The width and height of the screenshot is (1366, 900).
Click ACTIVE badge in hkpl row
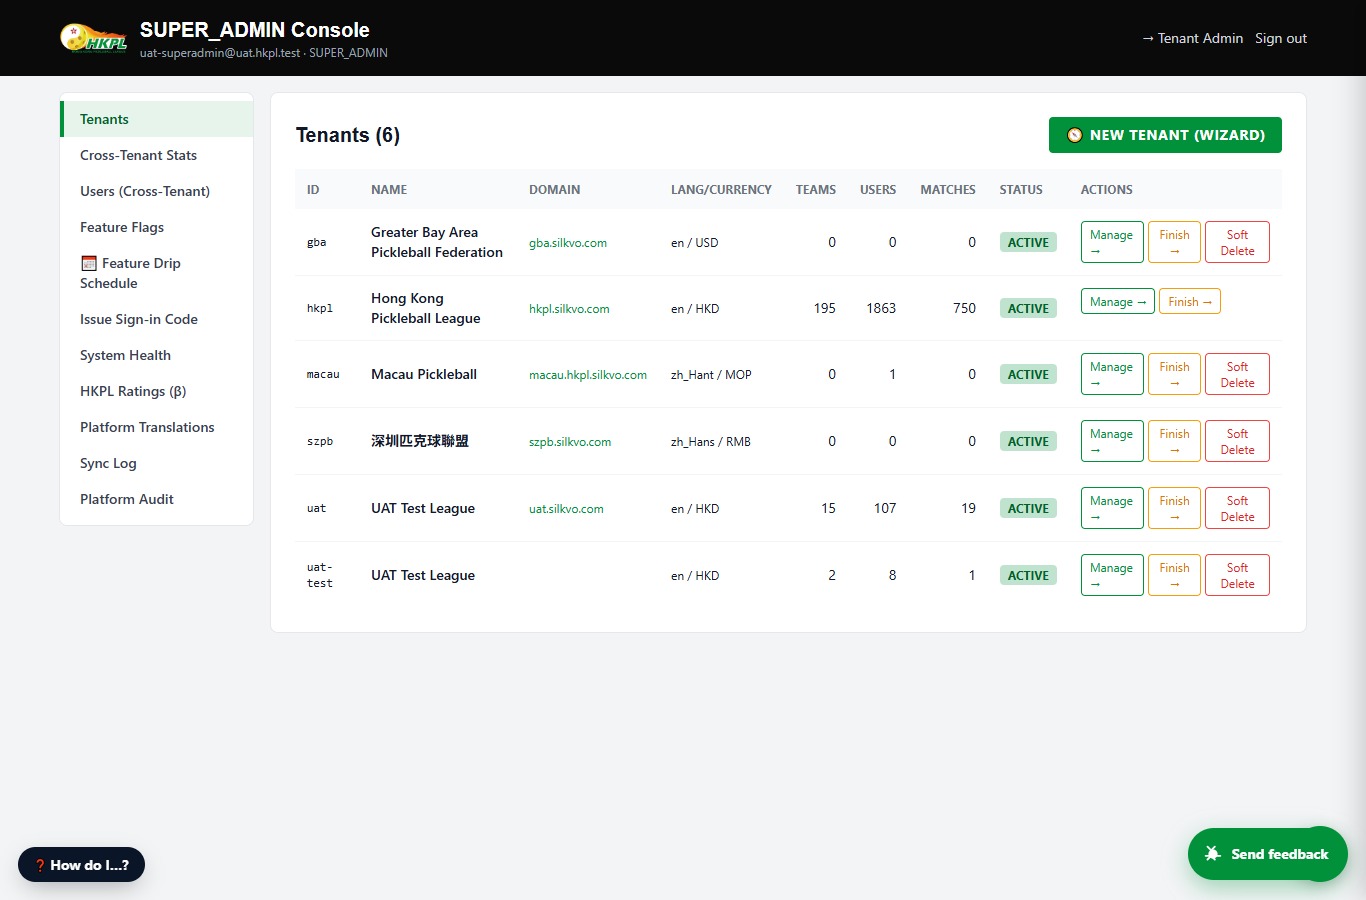coord(1028,308)
